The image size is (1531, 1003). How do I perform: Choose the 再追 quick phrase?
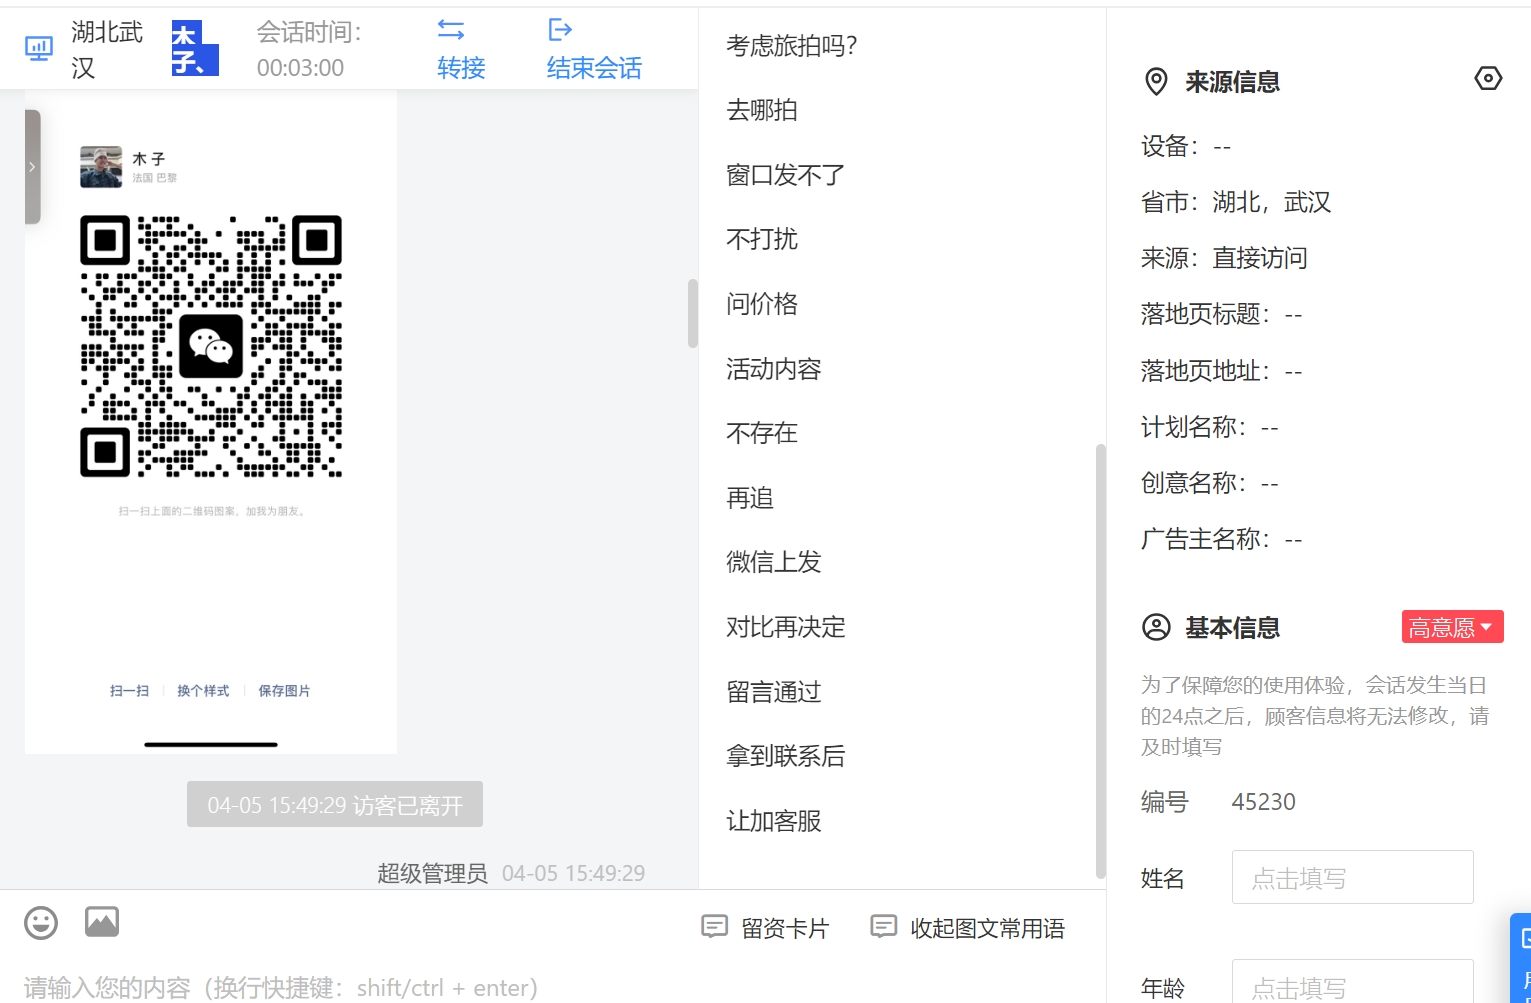point(750,498)
